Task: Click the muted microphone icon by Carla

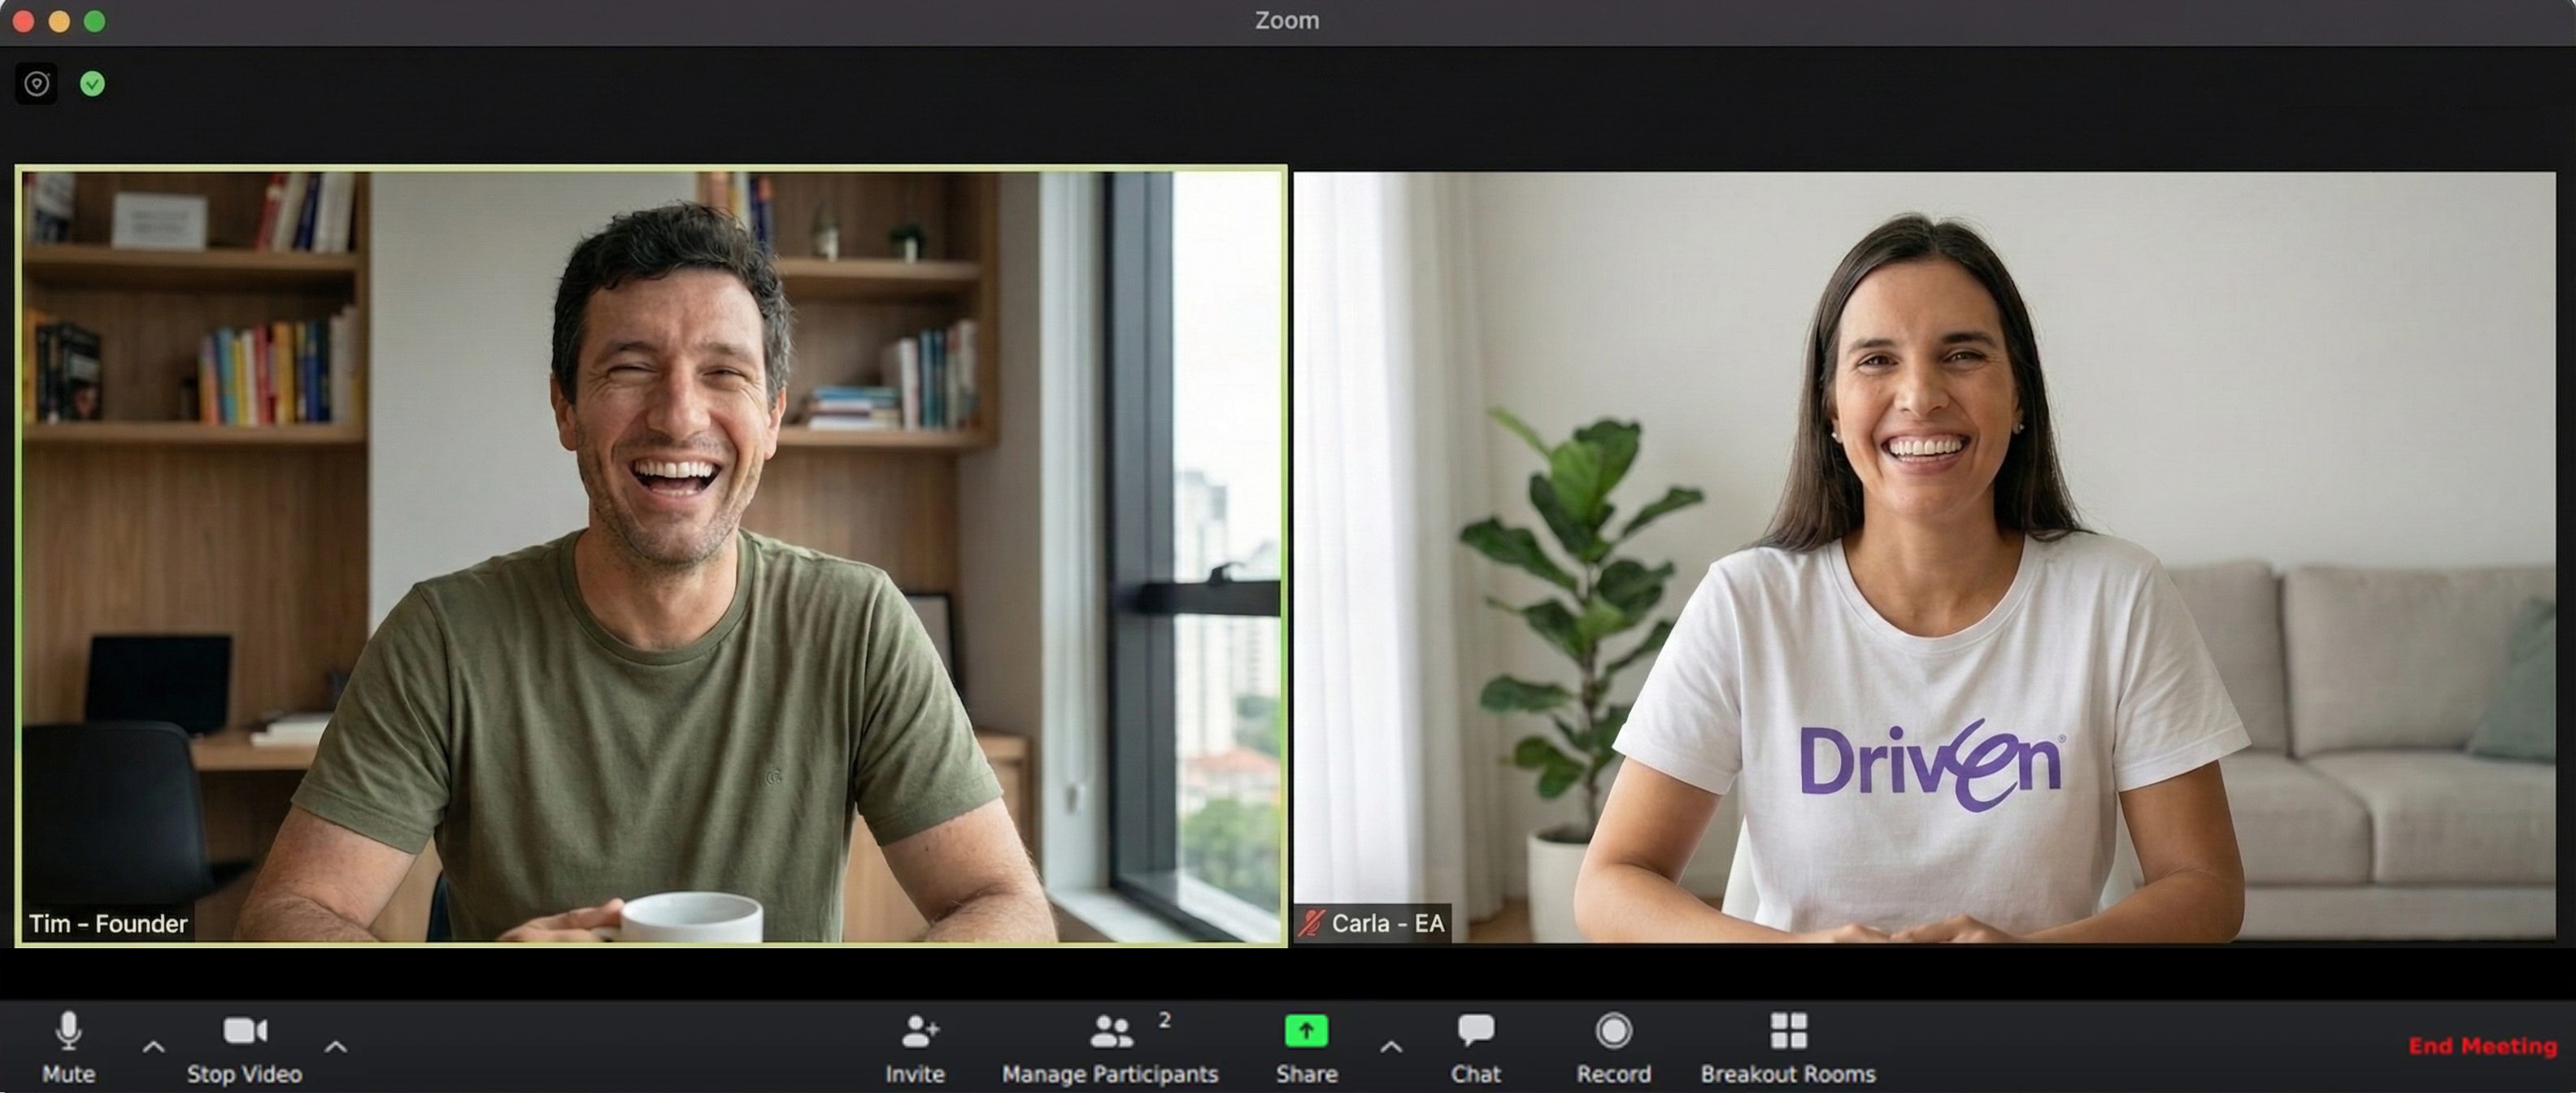Action: point(1311,922)
